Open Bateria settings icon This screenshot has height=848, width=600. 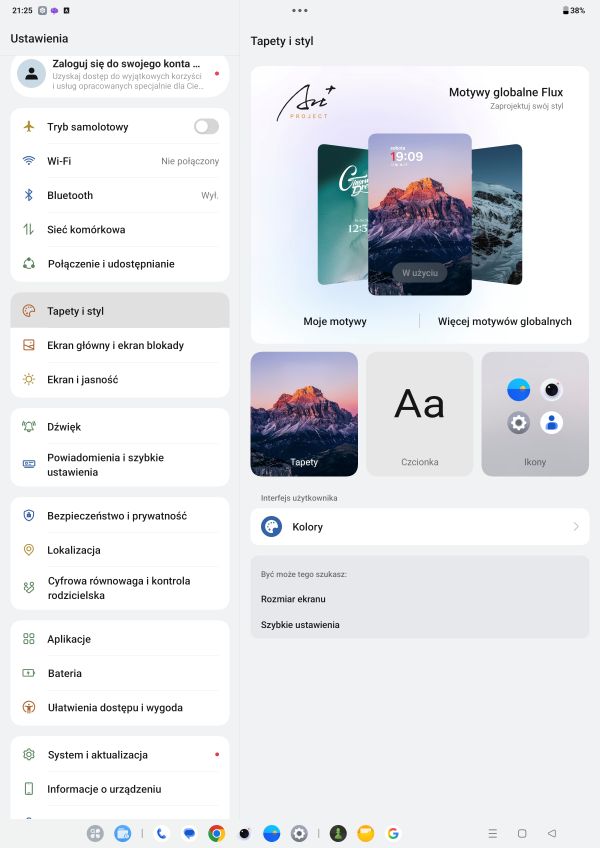[29, 673]
